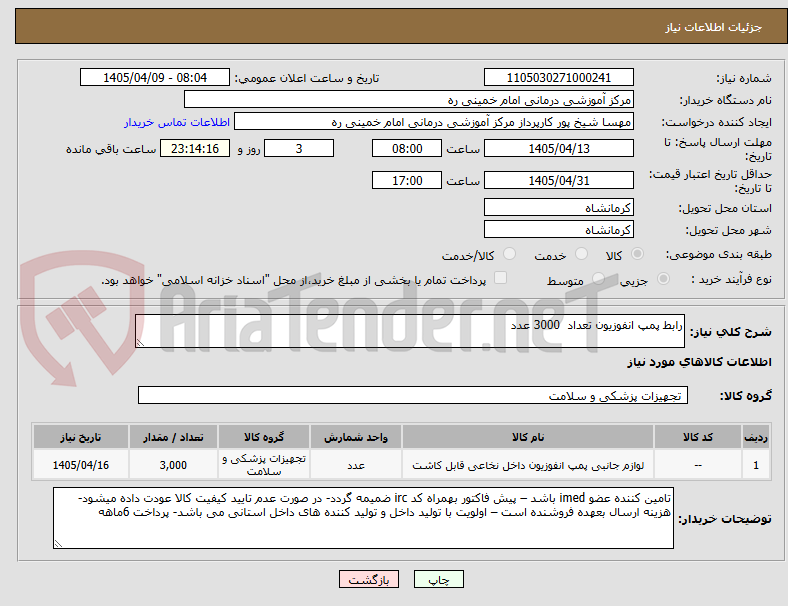Click the نام کالا column header
The image size is (788, 606).
[x=528, y=437]
